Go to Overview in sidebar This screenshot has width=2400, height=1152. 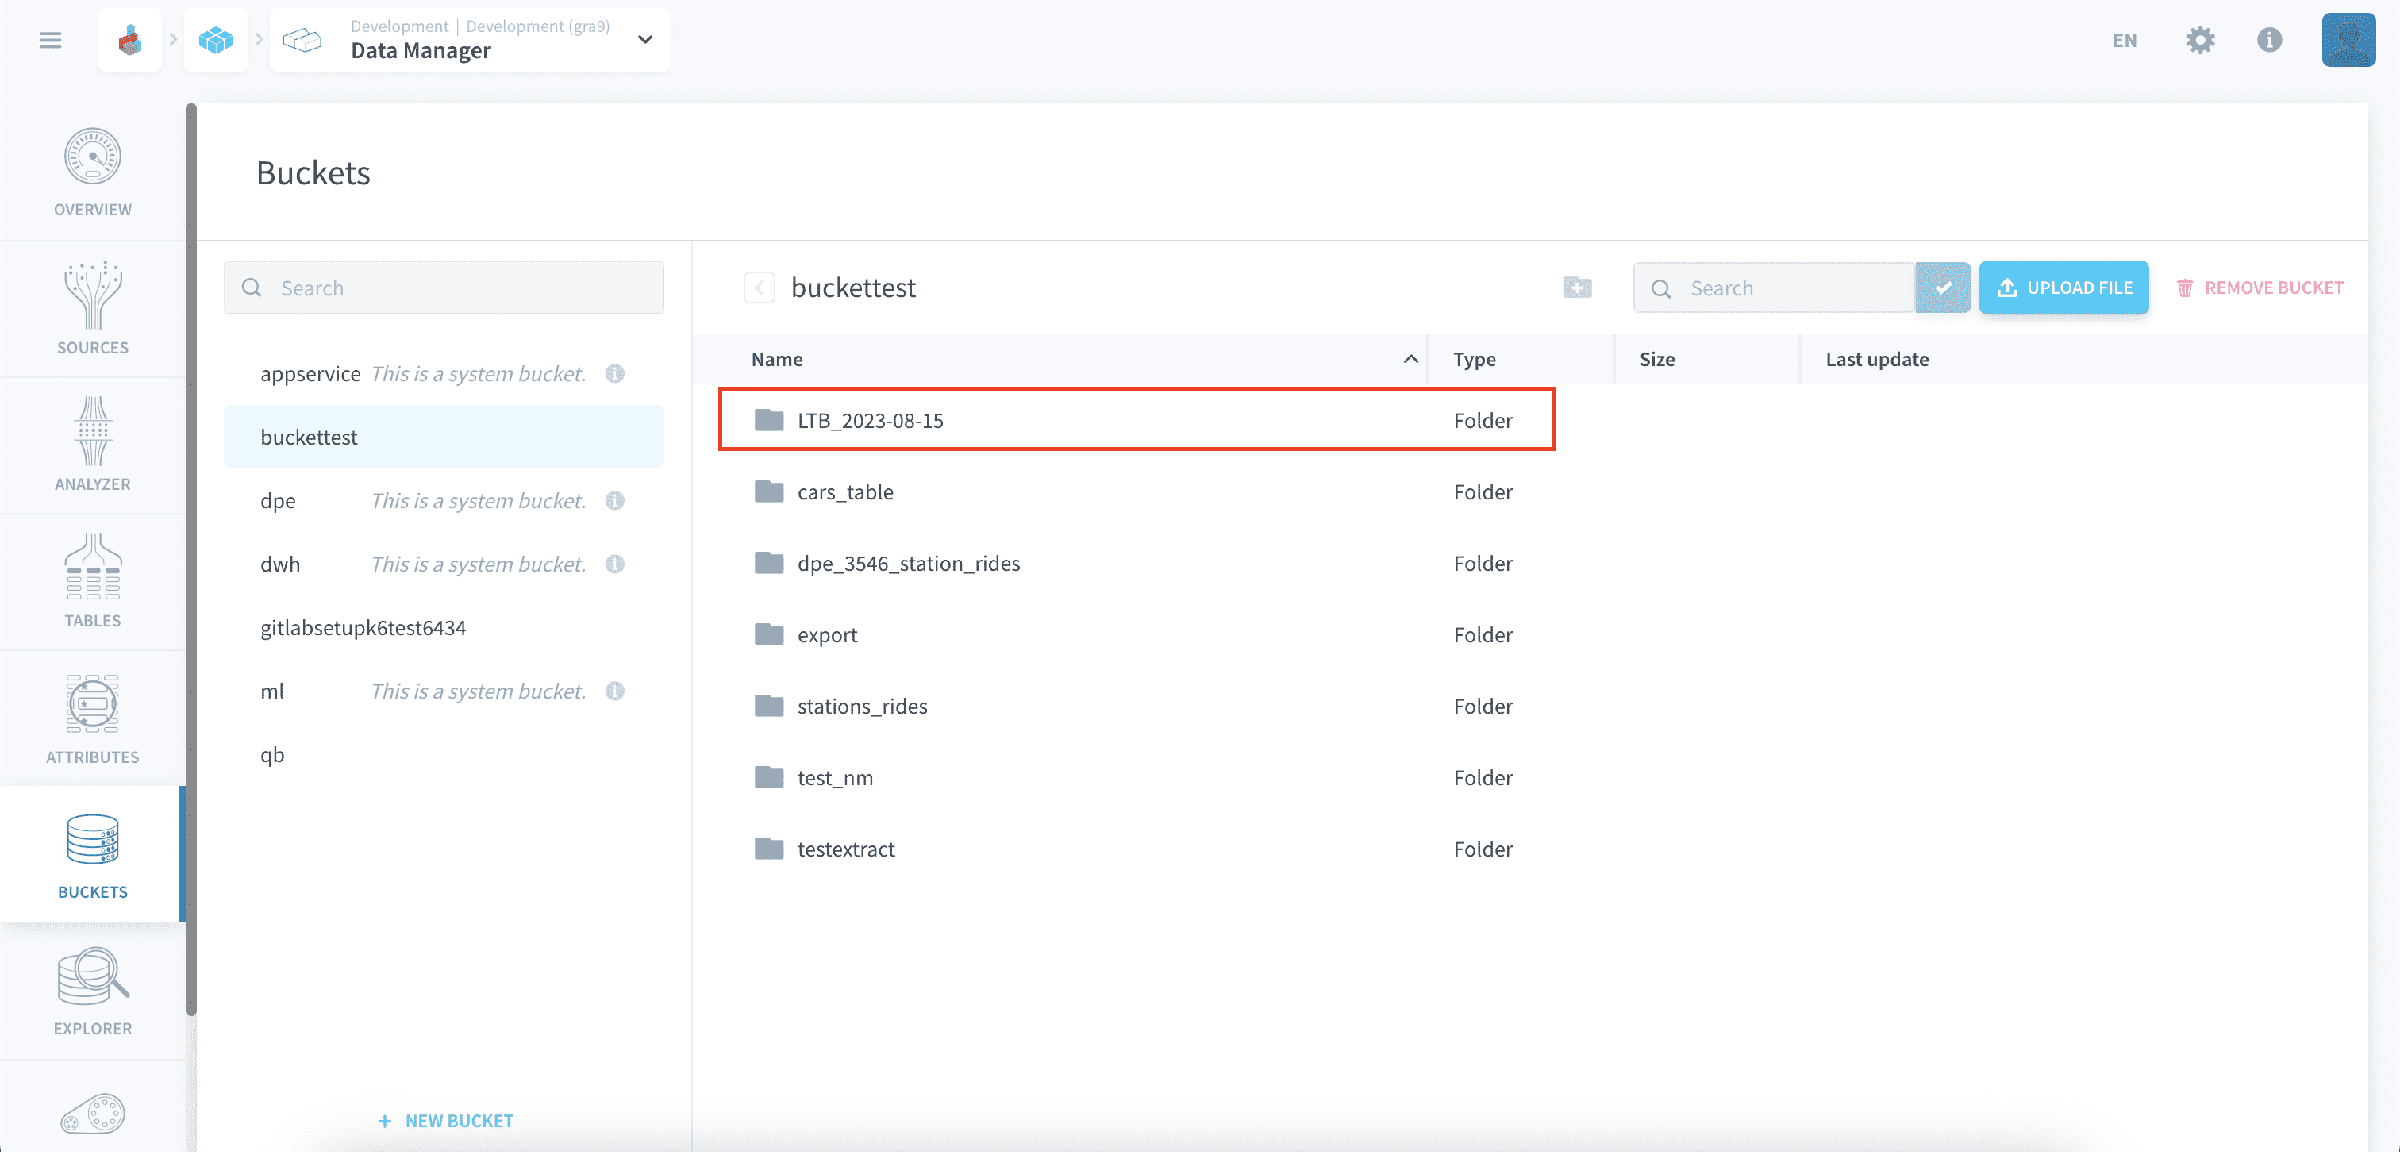coord(93,172)
